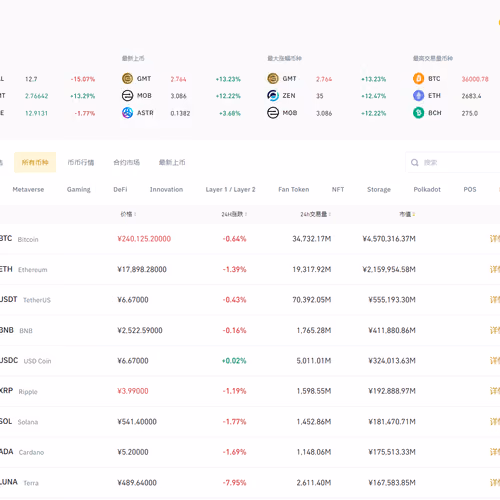Open the Solana row in the table
Image resolution: width=500 pixels, height=500 pixels.
(250, 422)
